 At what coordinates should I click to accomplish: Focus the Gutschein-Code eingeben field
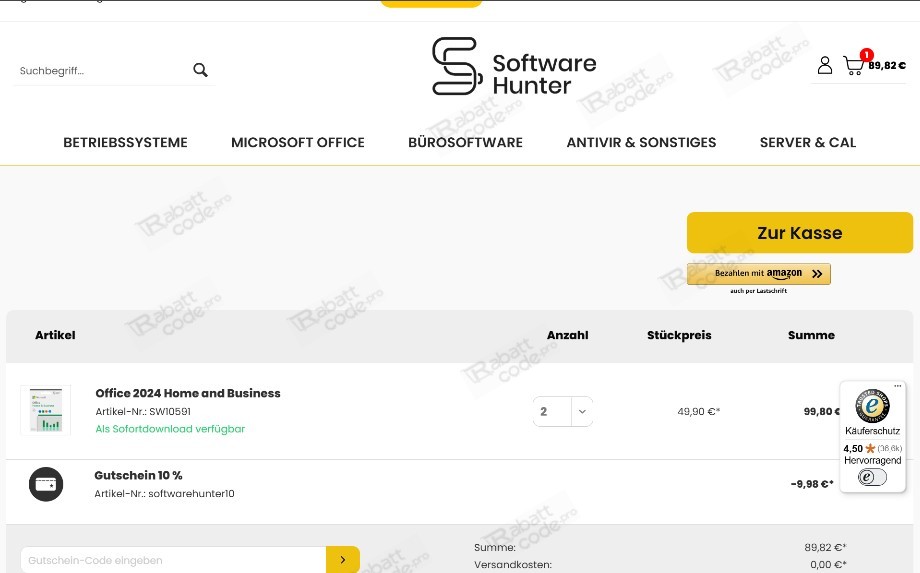pos(173,560)
